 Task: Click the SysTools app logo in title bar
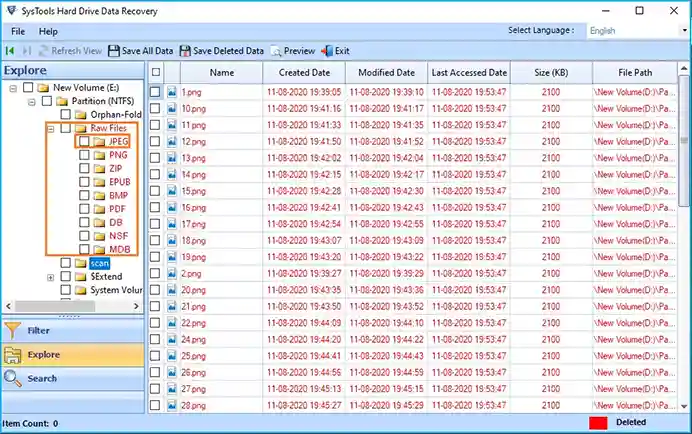click(11, 11)
